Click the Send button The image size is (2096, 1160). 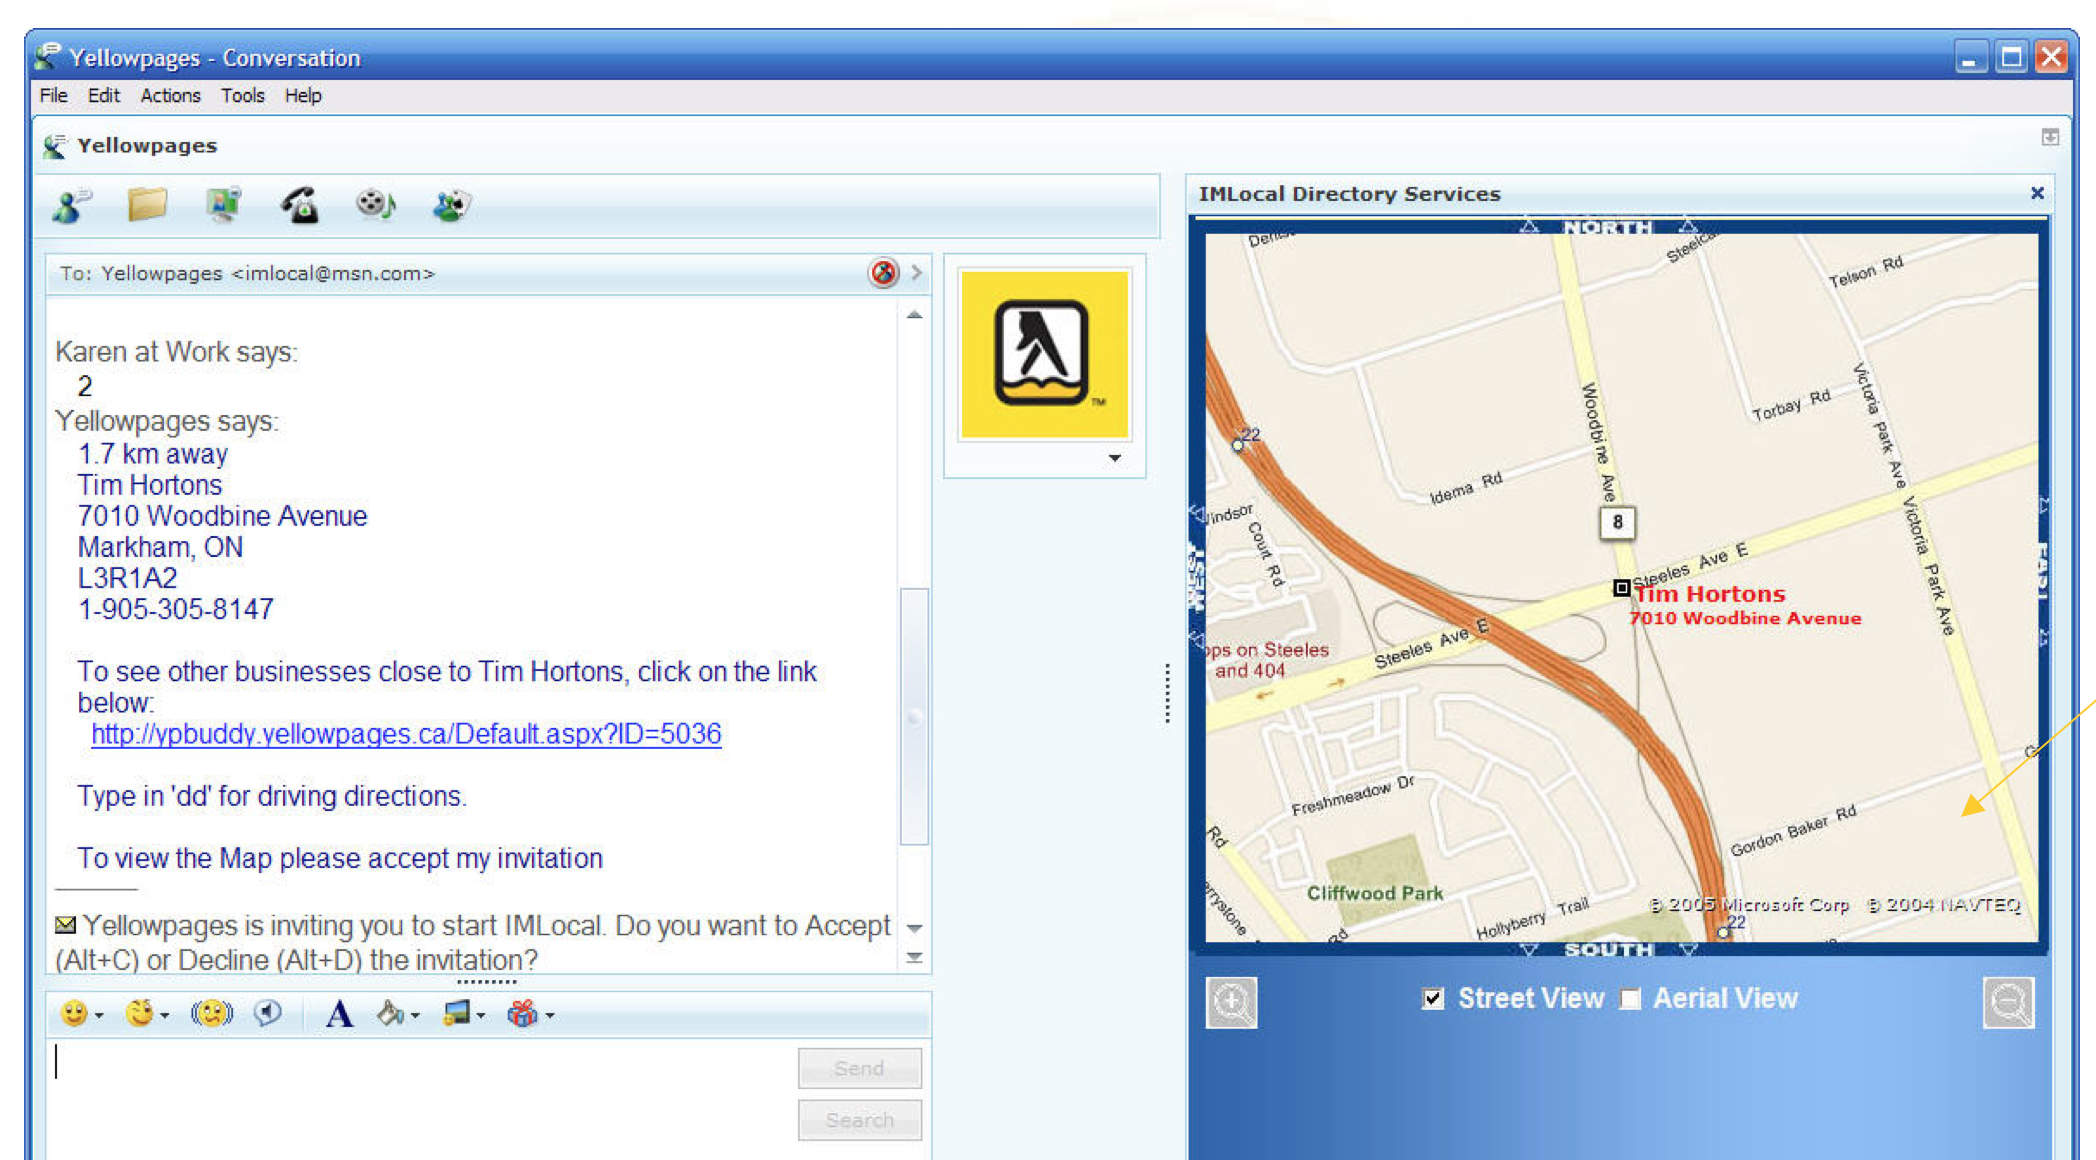click(860, 1068)
